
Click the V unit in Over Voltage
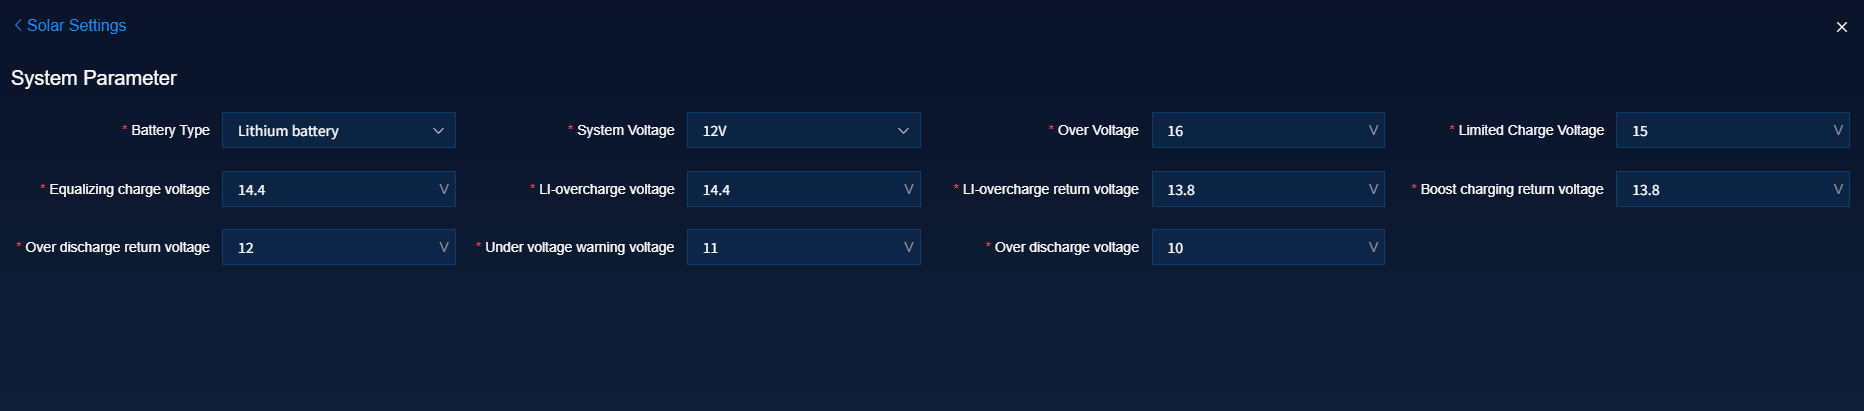click(x=1373, y=131)
